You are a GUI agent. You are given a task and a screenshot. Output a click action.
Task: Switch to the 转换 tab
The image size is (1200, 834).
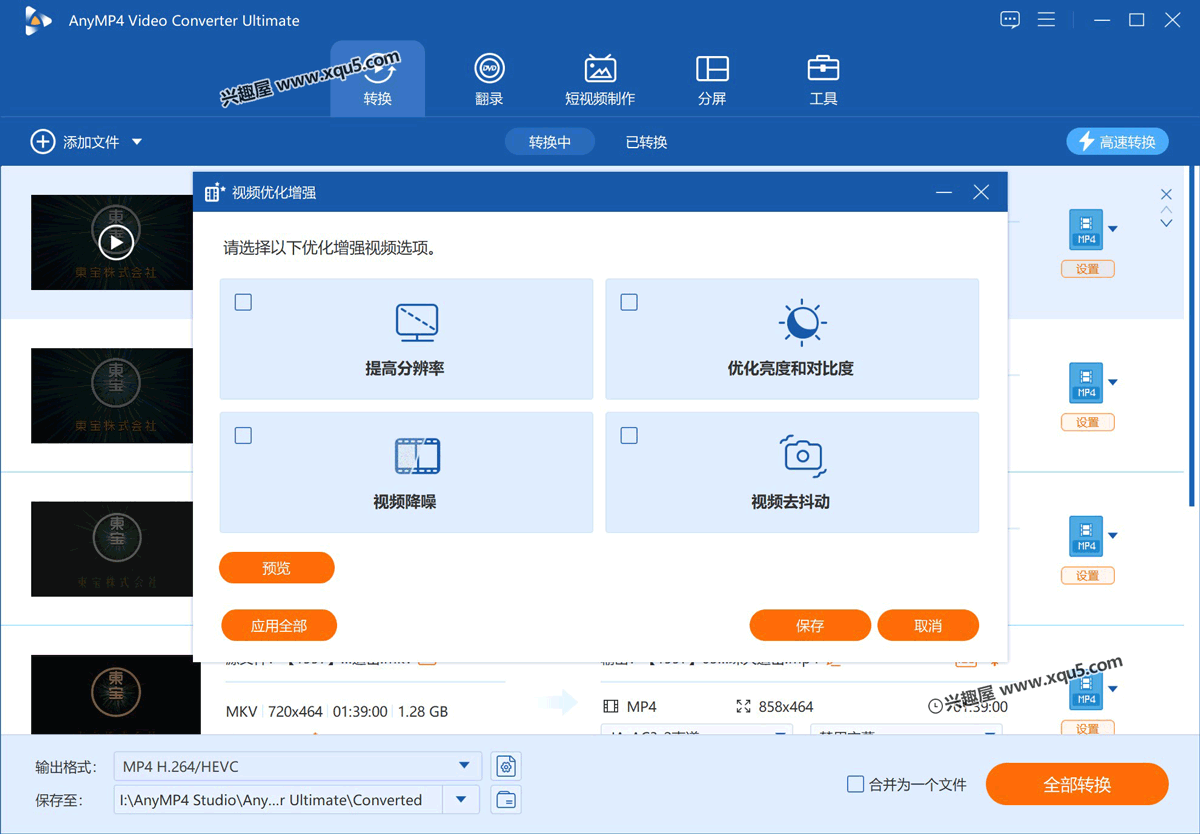[x=378, y=79]
